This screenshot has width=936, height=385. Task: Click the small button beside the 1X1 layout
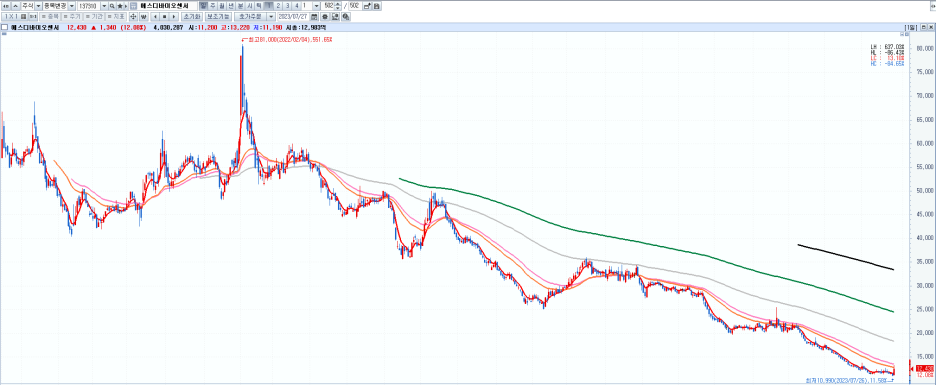(32, 16)
